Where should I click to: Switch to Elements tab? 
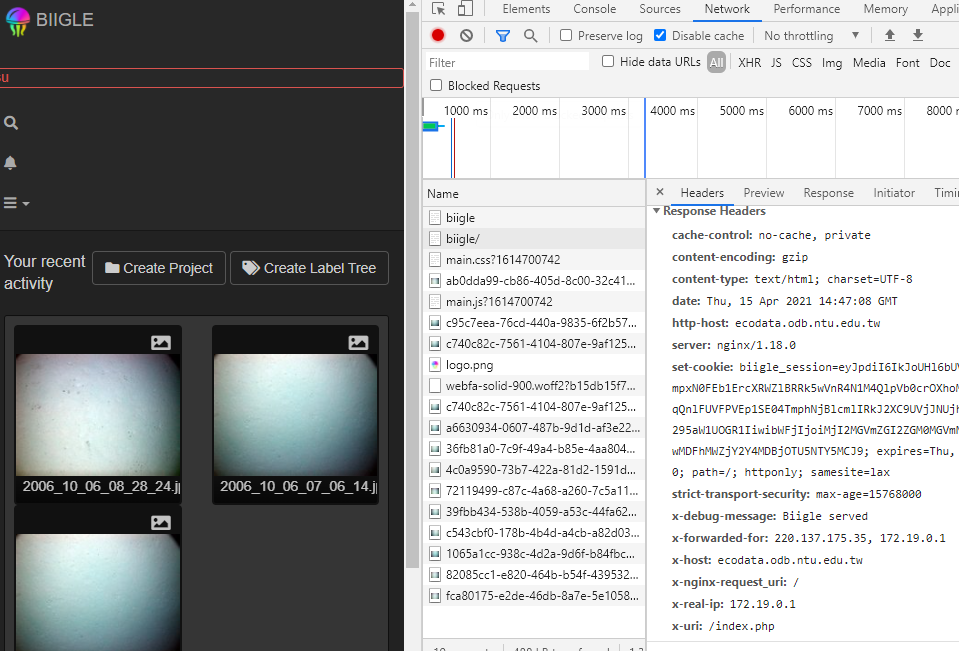[x=526, y=9]
